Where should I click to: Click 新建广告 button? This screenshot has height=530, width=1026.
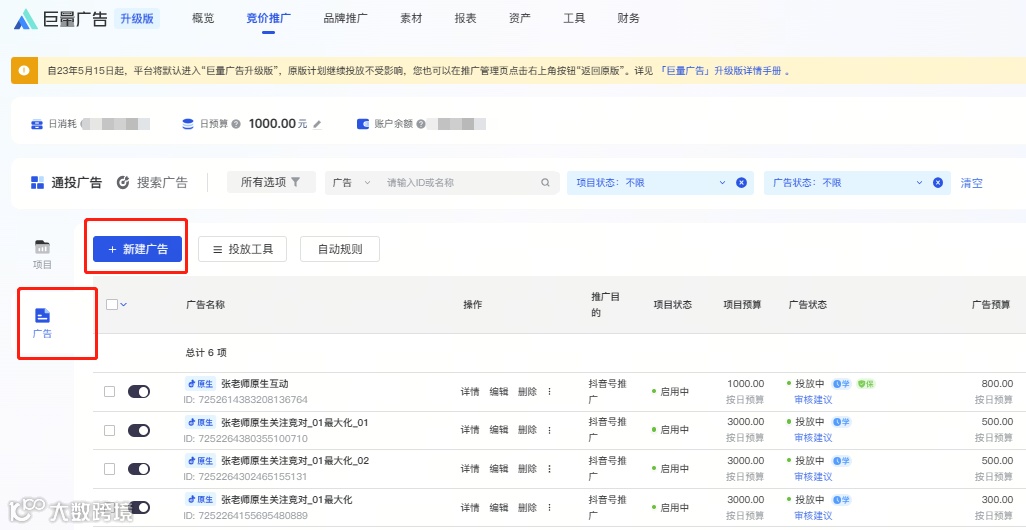(137, 249)
